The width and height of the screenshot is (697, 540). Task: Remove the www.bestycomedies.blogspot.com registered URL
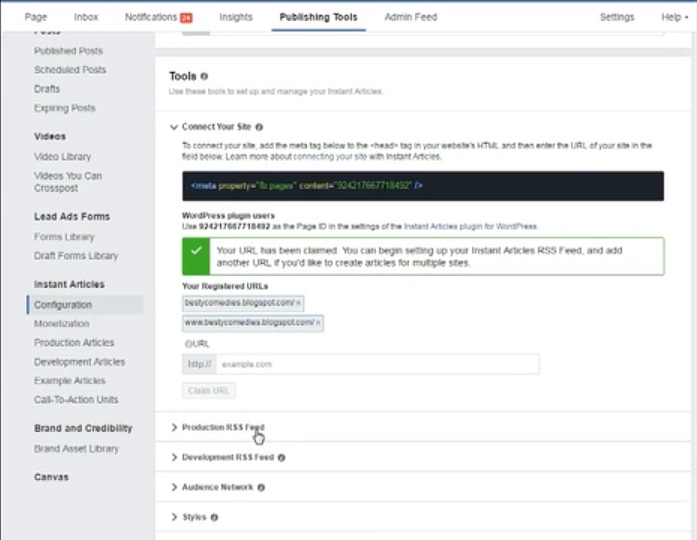click(318, 323)
